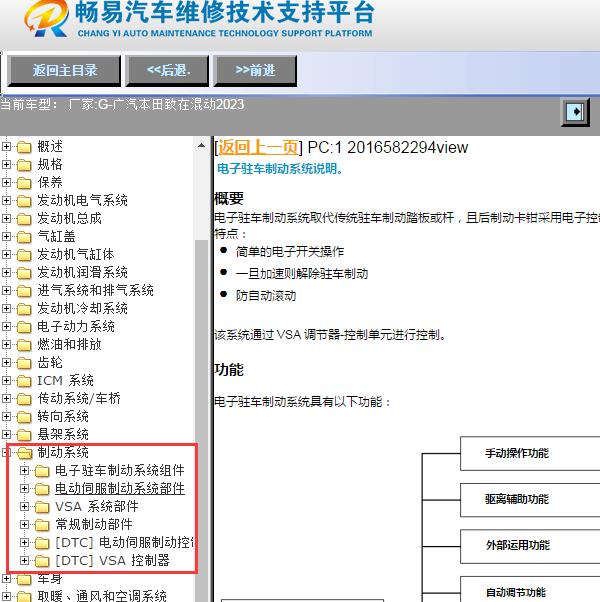
Task: Collapse the 制动系统 tree node
Action: tap(5, 452)
